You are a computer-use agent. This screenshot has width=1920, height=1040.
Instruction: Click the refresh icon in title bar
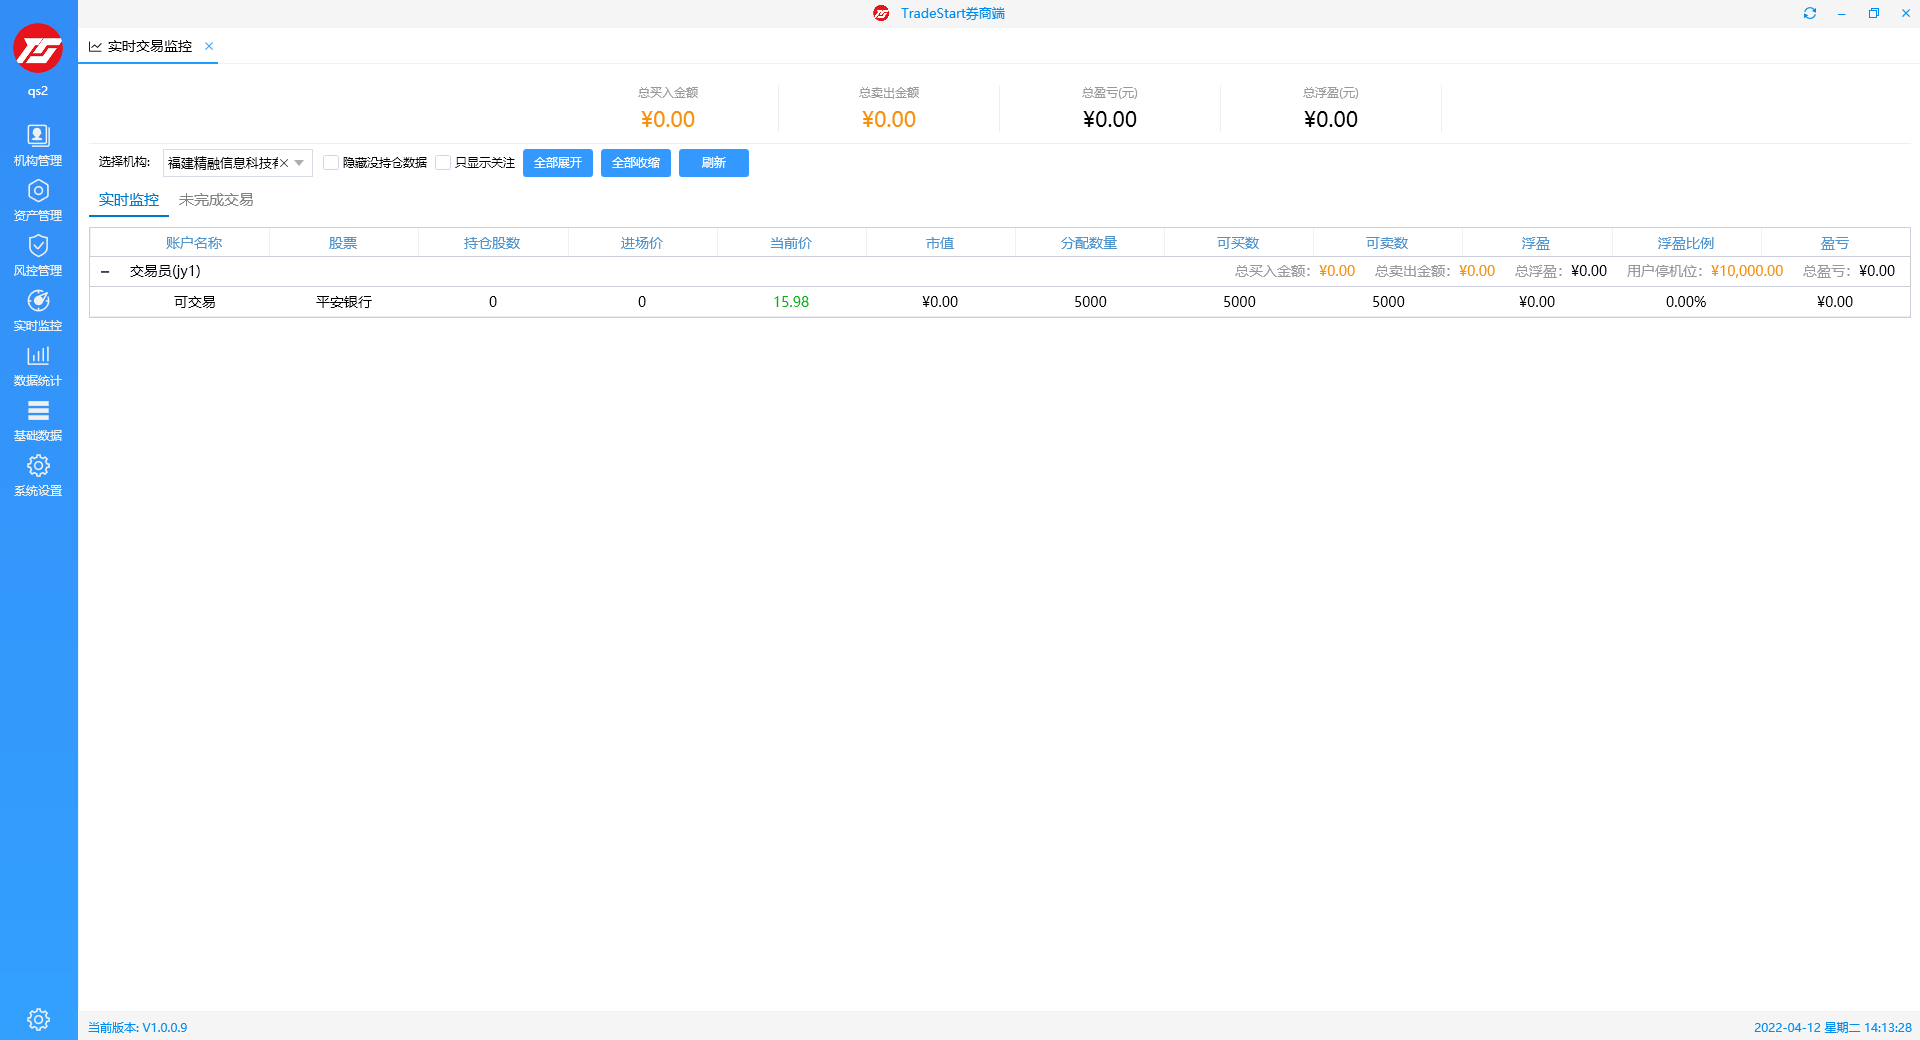coord(1809,13)
